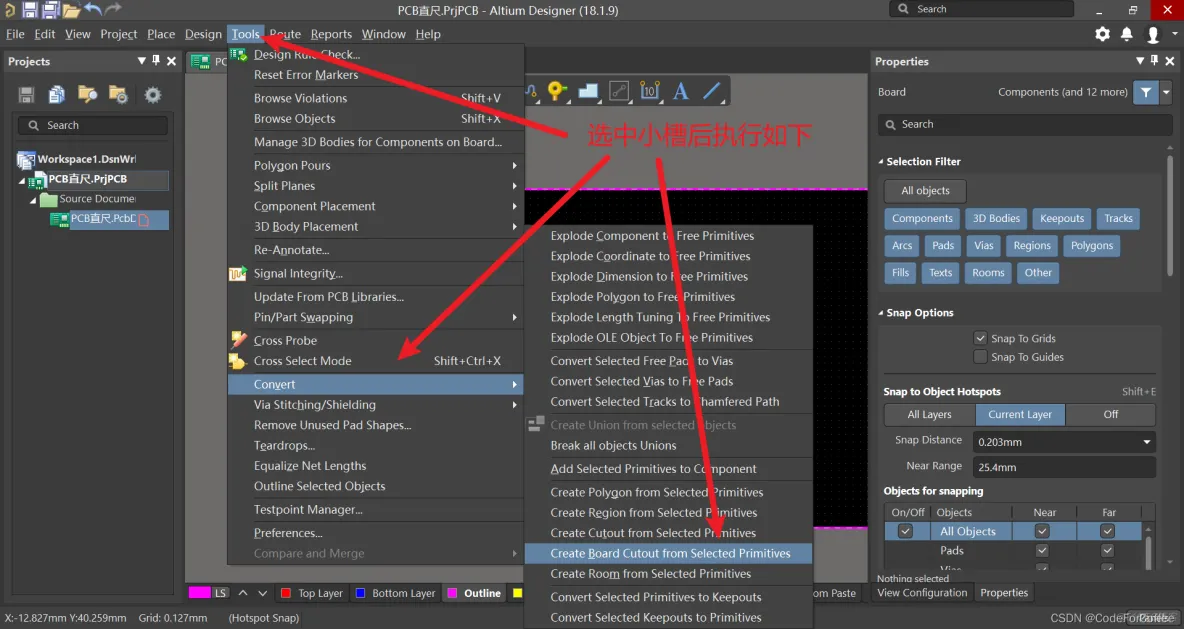This screenshot has height=629, width=1184.
Task: Collapse the Source Documents tree folder
Action: pyautogui.click(x=32, y=200)
